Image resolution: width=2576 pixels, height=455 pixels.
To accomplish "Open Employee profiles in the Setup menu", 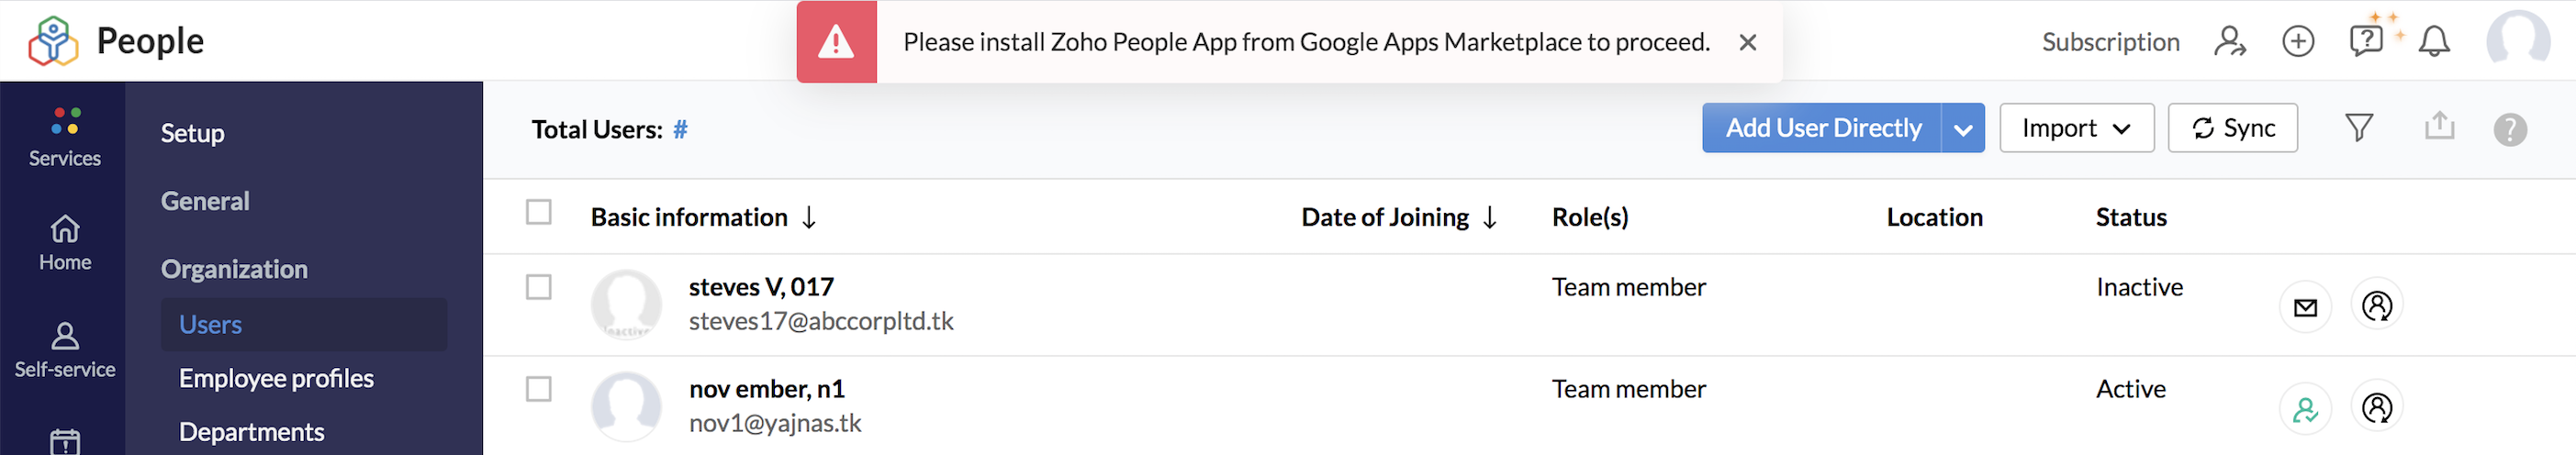I will point(276,378).
